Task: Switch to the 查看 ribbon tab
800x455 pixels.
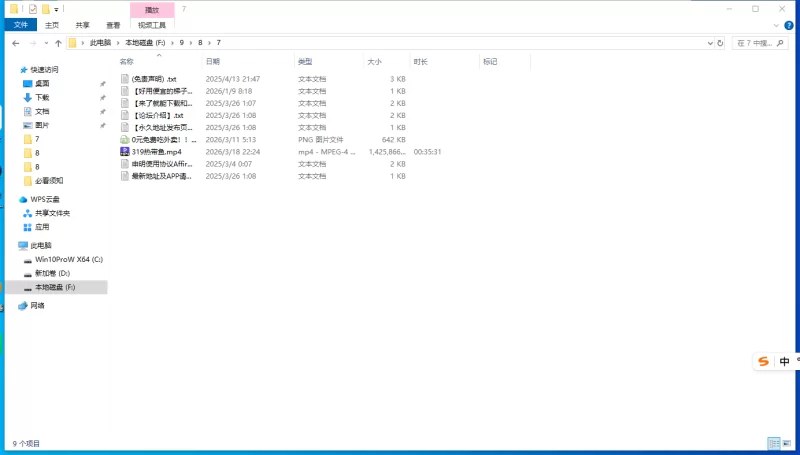Action: pos(113,25)
